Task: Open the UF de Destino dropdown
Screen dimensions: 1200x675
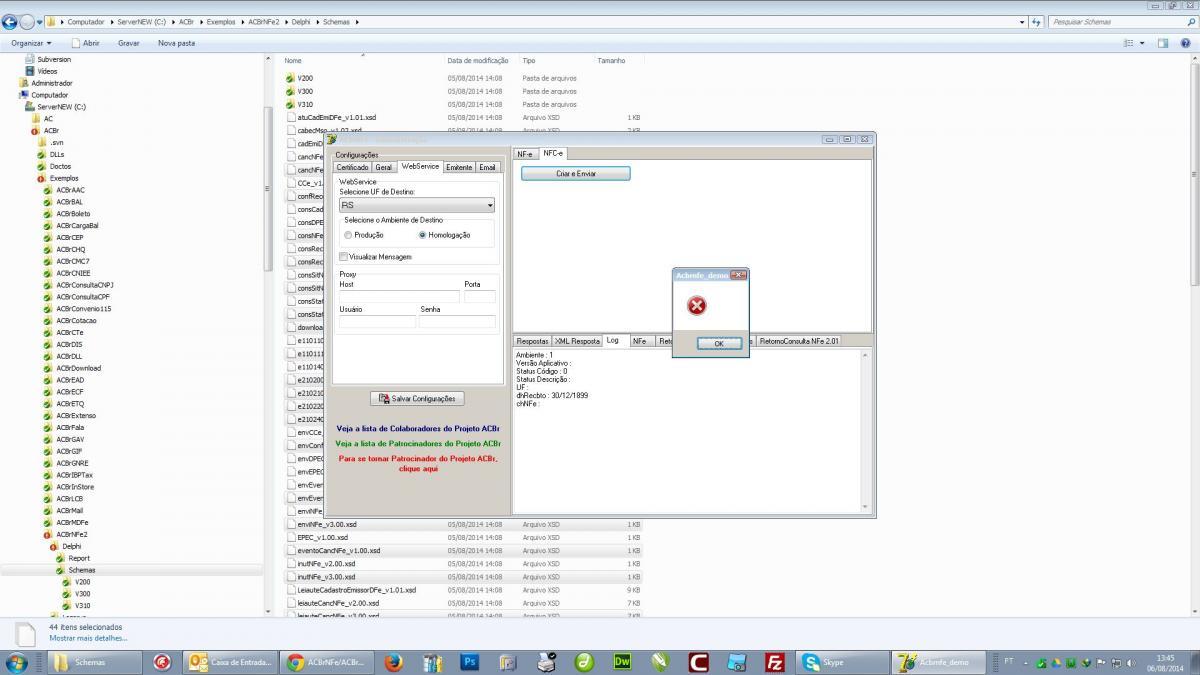Action: pos(417,205)
